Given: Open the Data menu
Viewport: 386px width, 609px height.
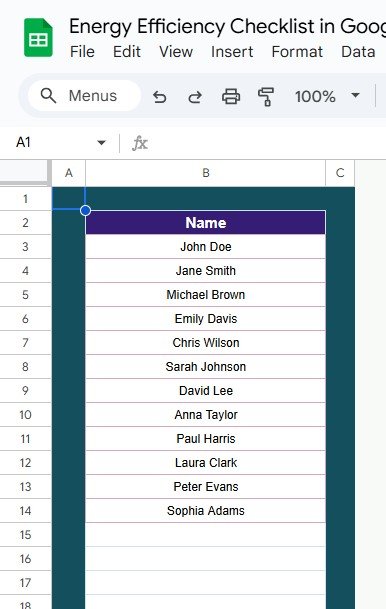Looking at the screenshot, I should coord(358,52).
